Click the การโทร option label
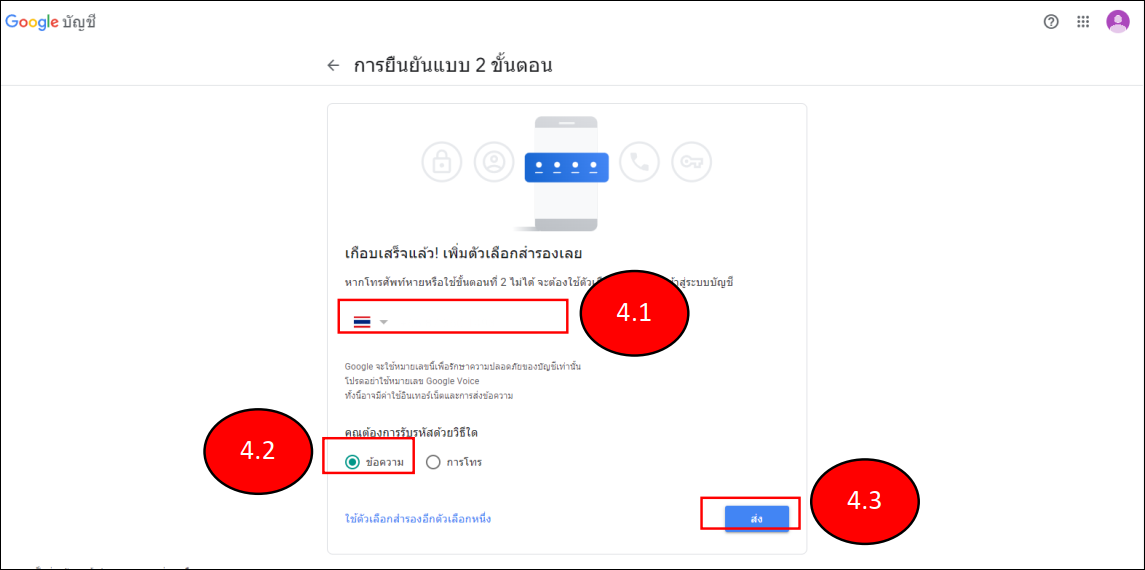Image resolution: width=1145 pixels, height=570 pixels. (x=464, y=462)
